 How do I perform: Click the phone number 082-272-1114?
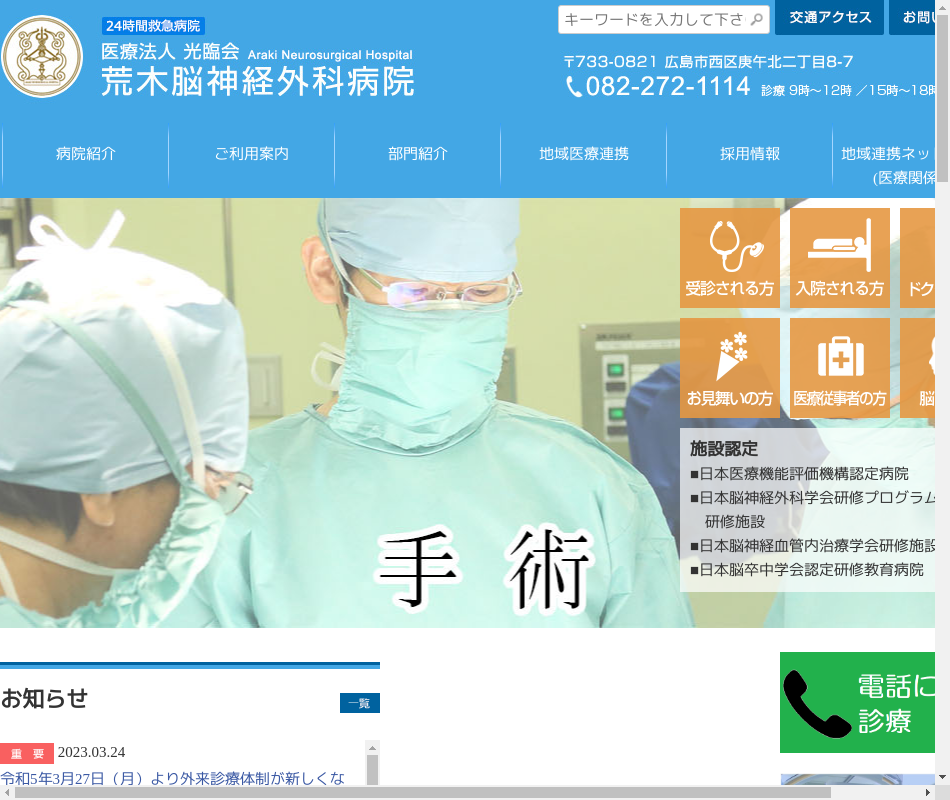[x=667, y=88]
